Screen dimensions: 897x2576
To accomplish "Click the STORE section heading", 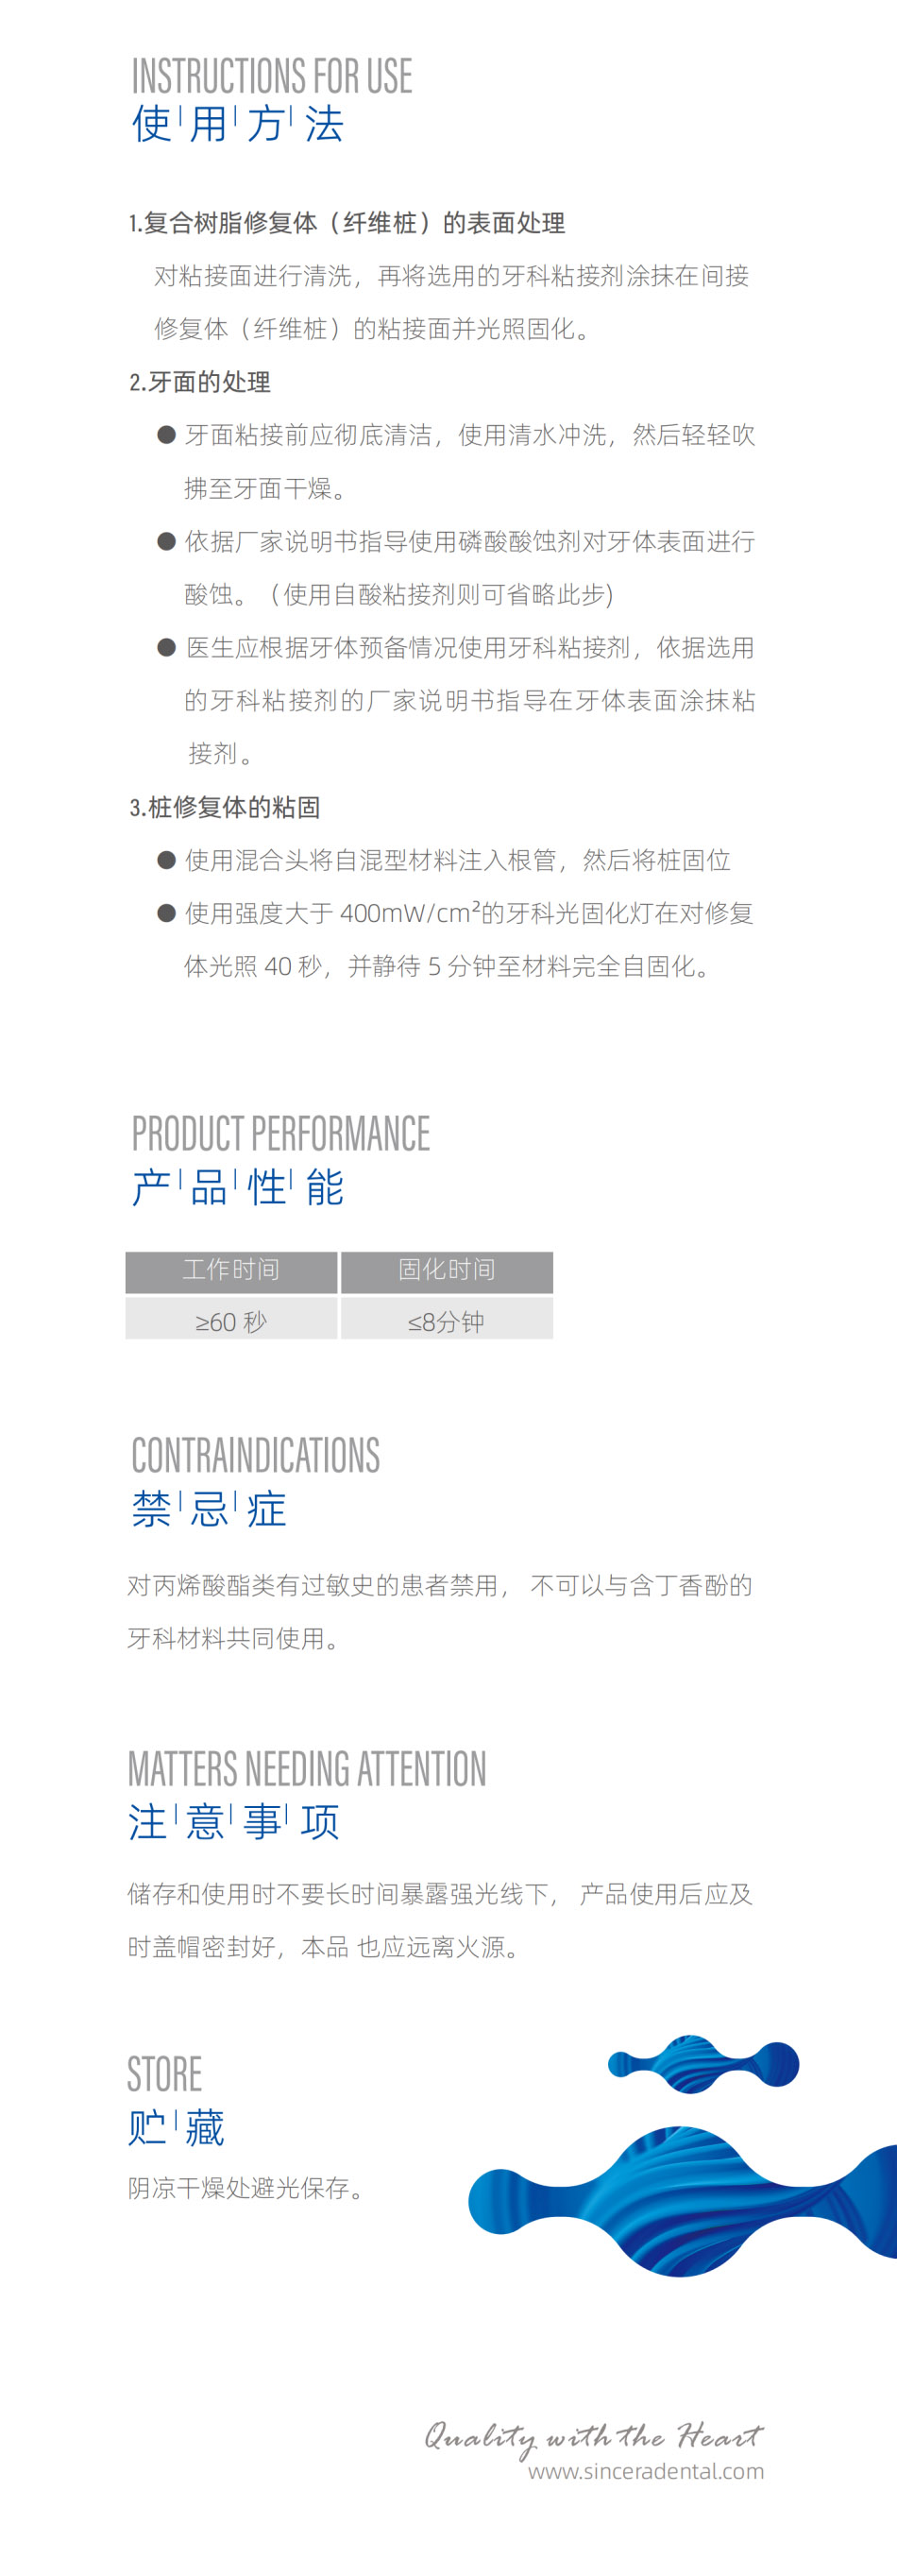I will [x=165, y=2074].
